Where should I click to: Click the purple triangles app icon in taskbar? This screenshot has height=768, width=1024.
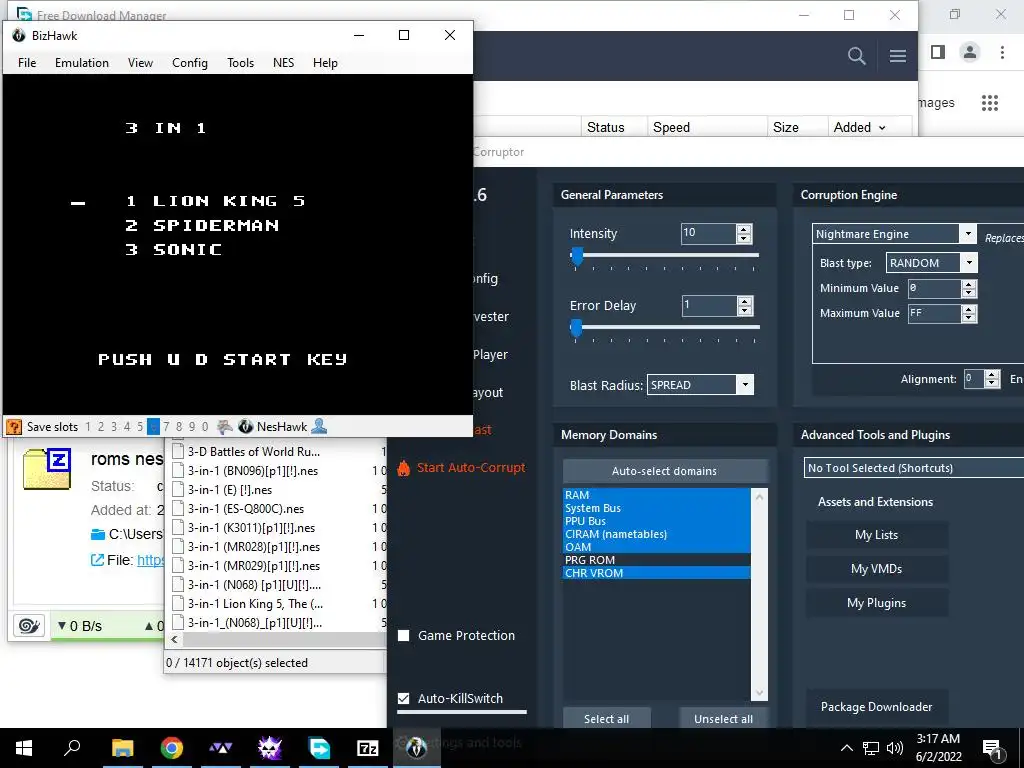point(220,748)
